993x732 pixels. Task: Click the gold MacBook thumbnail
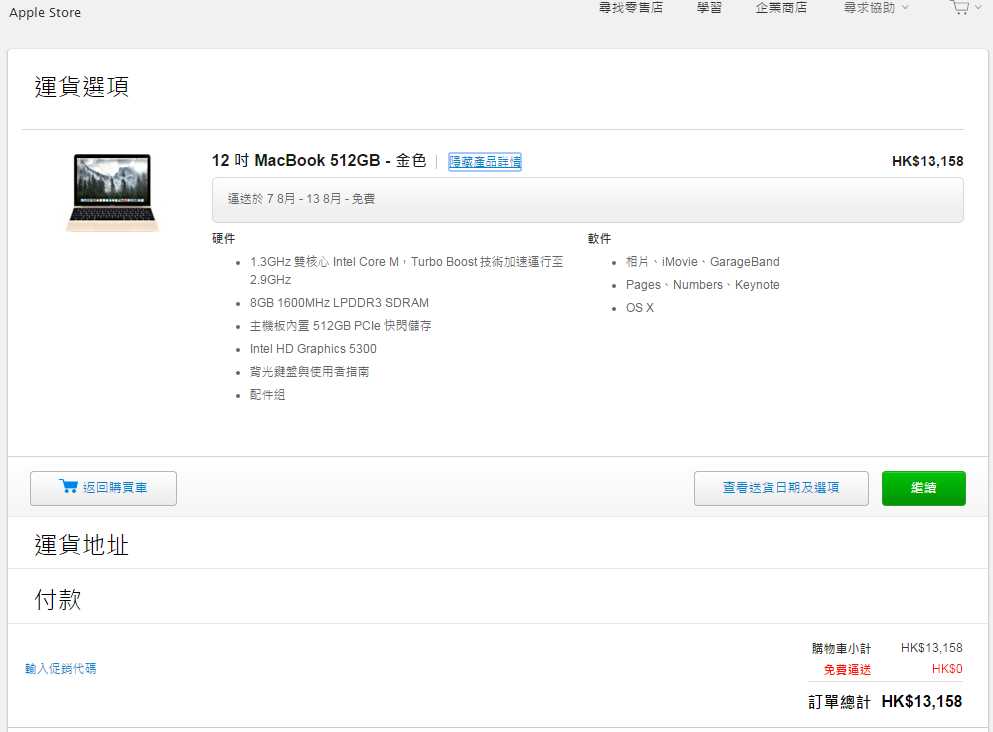[x=112, y=192]
